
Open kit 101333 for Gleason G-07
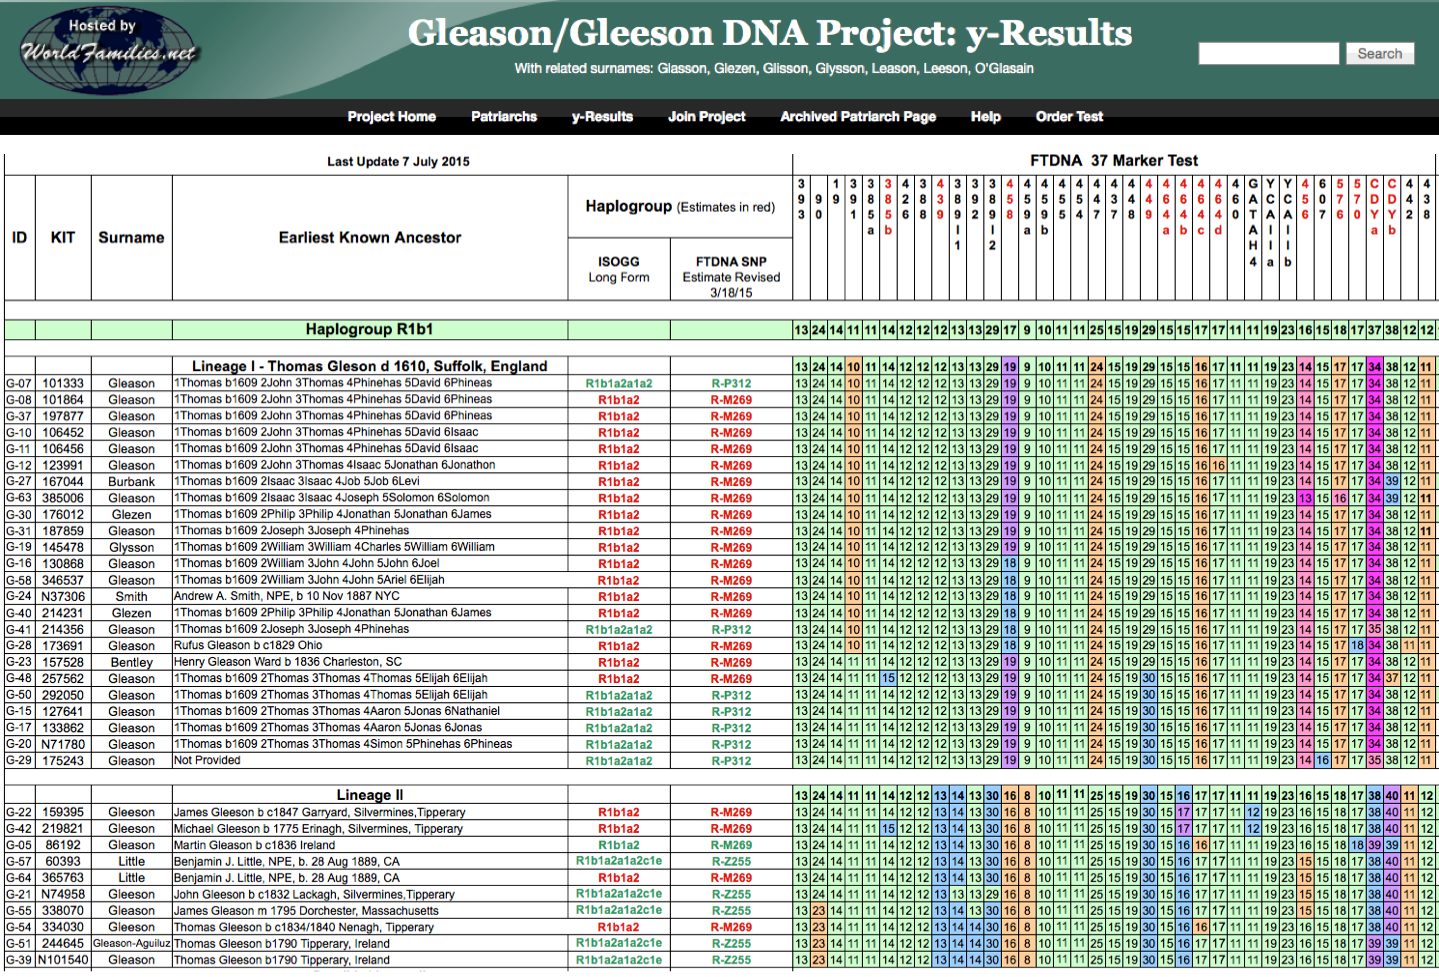(60, 383)
